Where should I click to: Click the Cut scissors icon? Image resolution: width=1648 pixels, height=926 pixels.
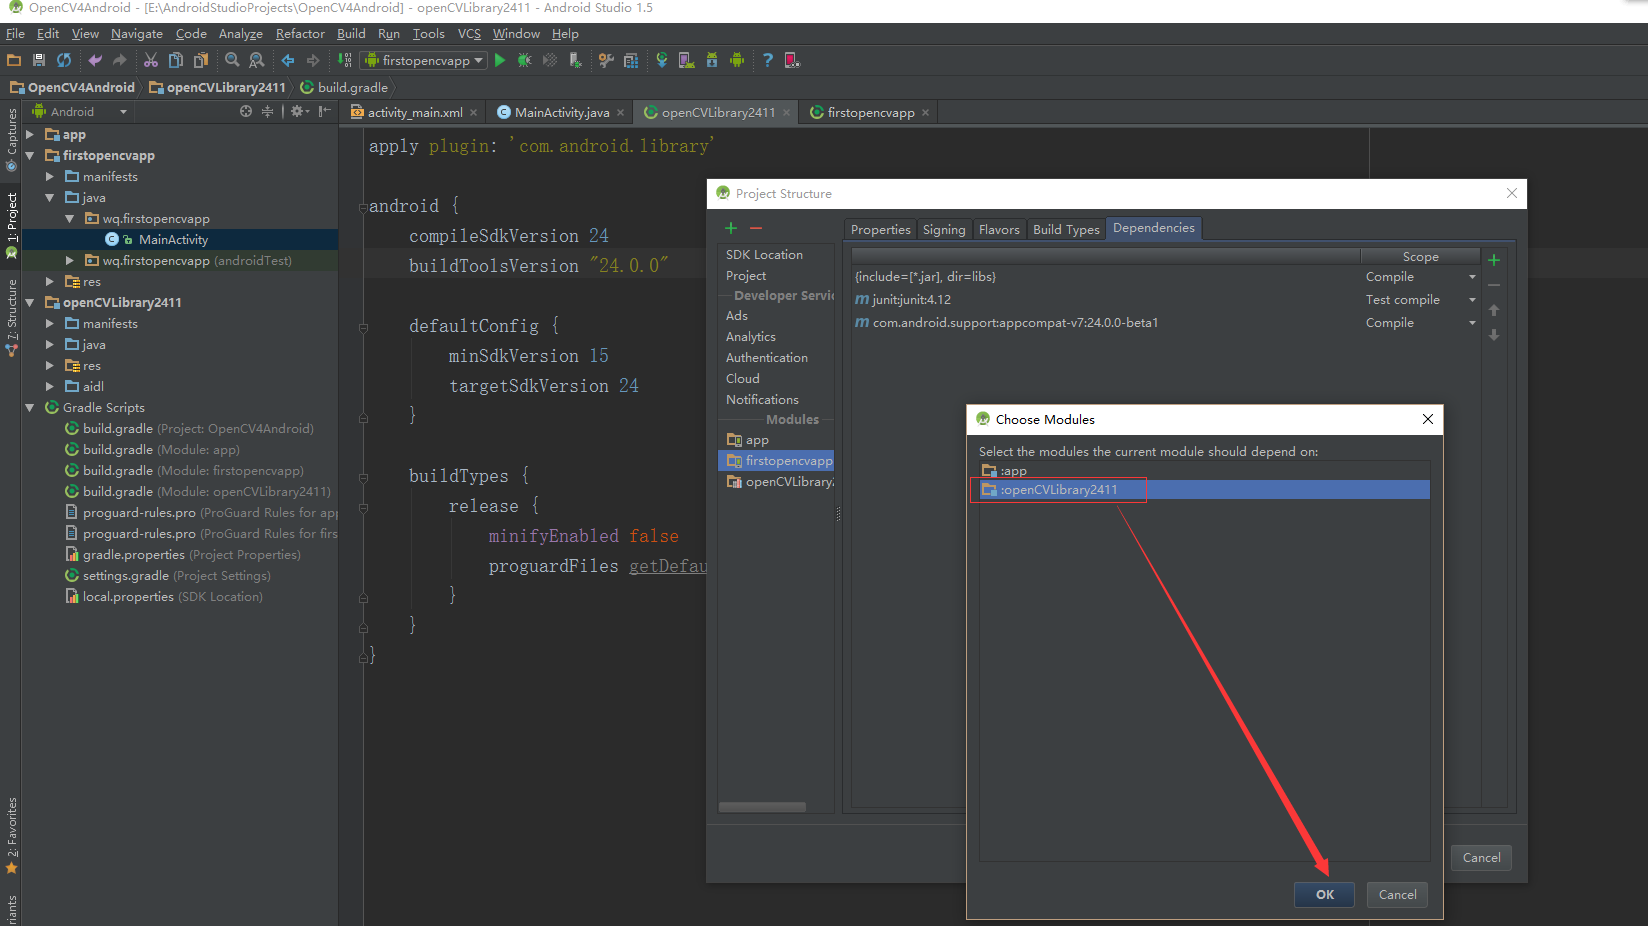151,60
